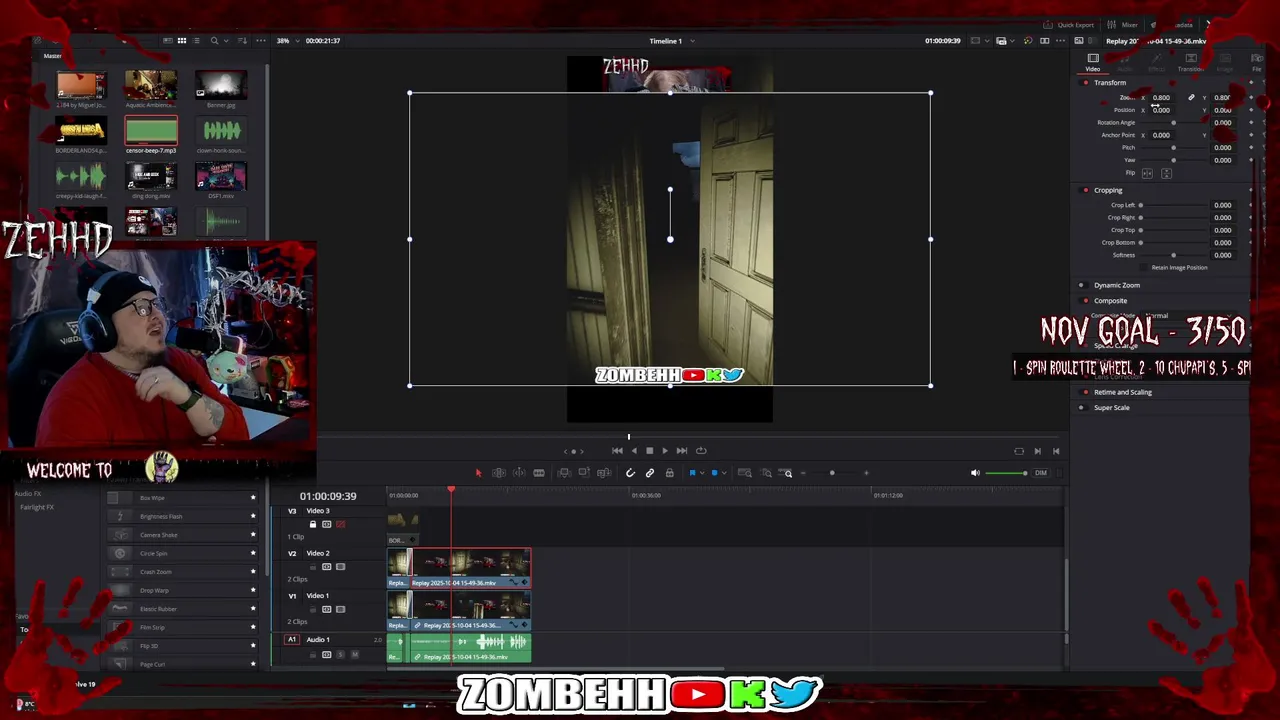Screen dimensions: 1280x720
Task: Click the Replace Clip icon
Action: click(604, 473)
